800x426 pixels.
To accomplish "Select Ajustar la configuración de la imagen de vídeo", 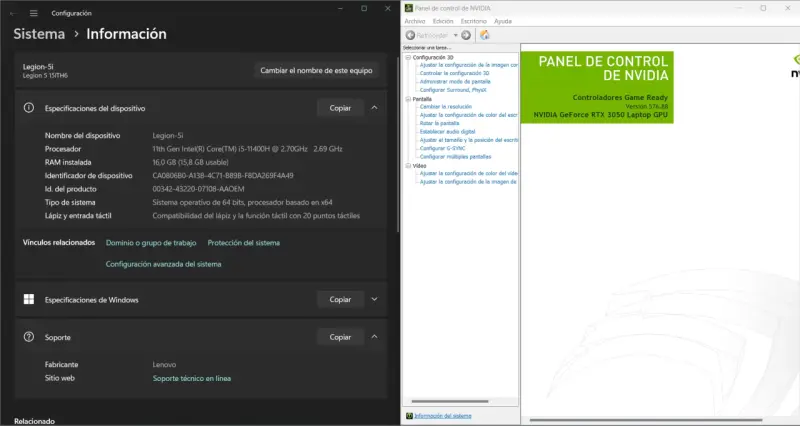I will coord(468,182).
